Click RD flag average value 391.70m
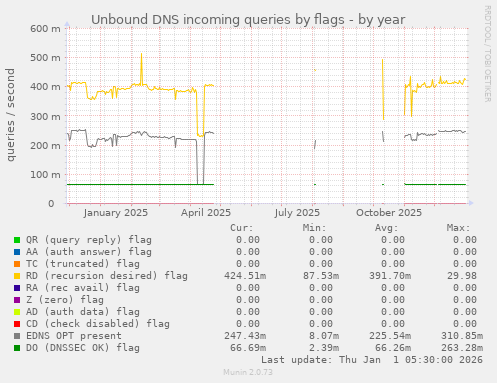The width and height of the screenshot is (497, 383). tap(390, 276)
